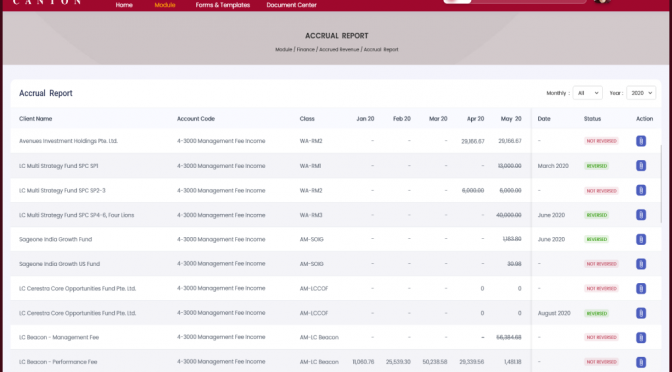The width and height of the screenshot is (672, 372).
Task: Open action icon for Avenues Investment Holdings row
Action: [x=641, y=141]
